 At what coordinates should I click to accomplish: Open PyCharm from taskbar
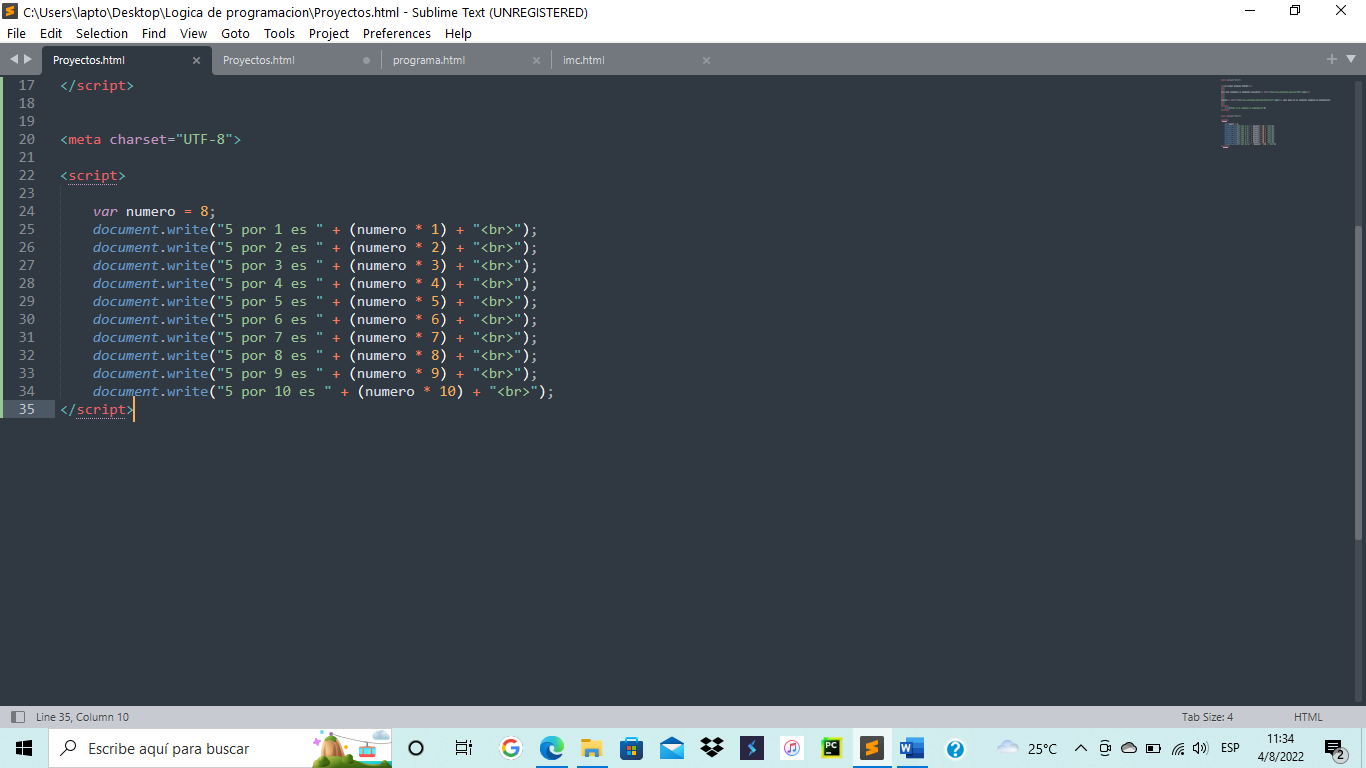click(x=832, y=748)
